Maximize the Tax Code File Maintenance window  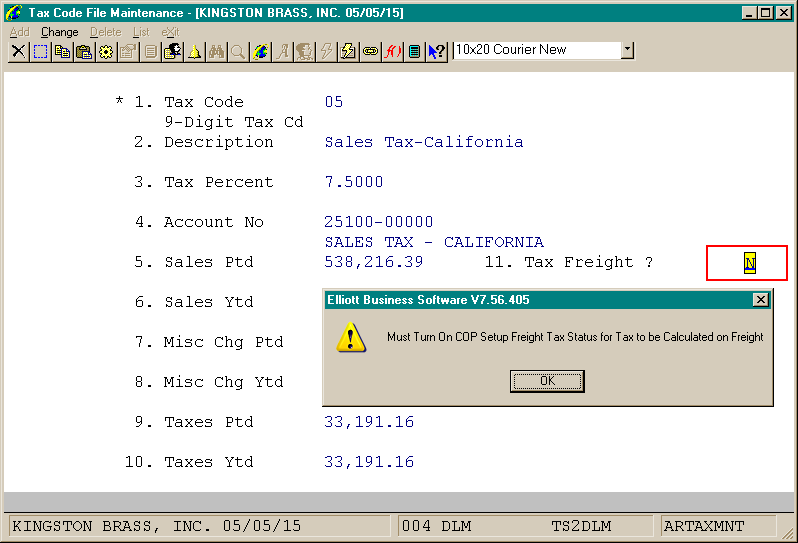765,13
